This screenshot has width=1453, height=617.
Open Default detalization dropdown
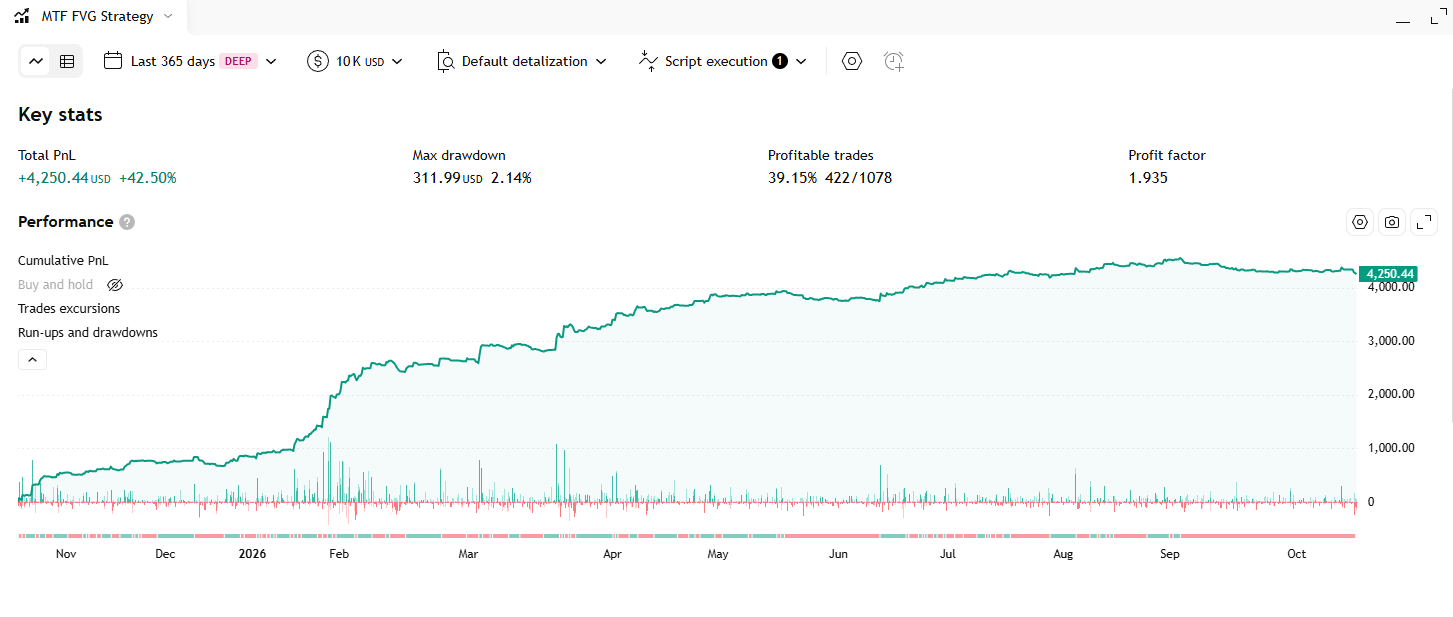pos(522,61)
